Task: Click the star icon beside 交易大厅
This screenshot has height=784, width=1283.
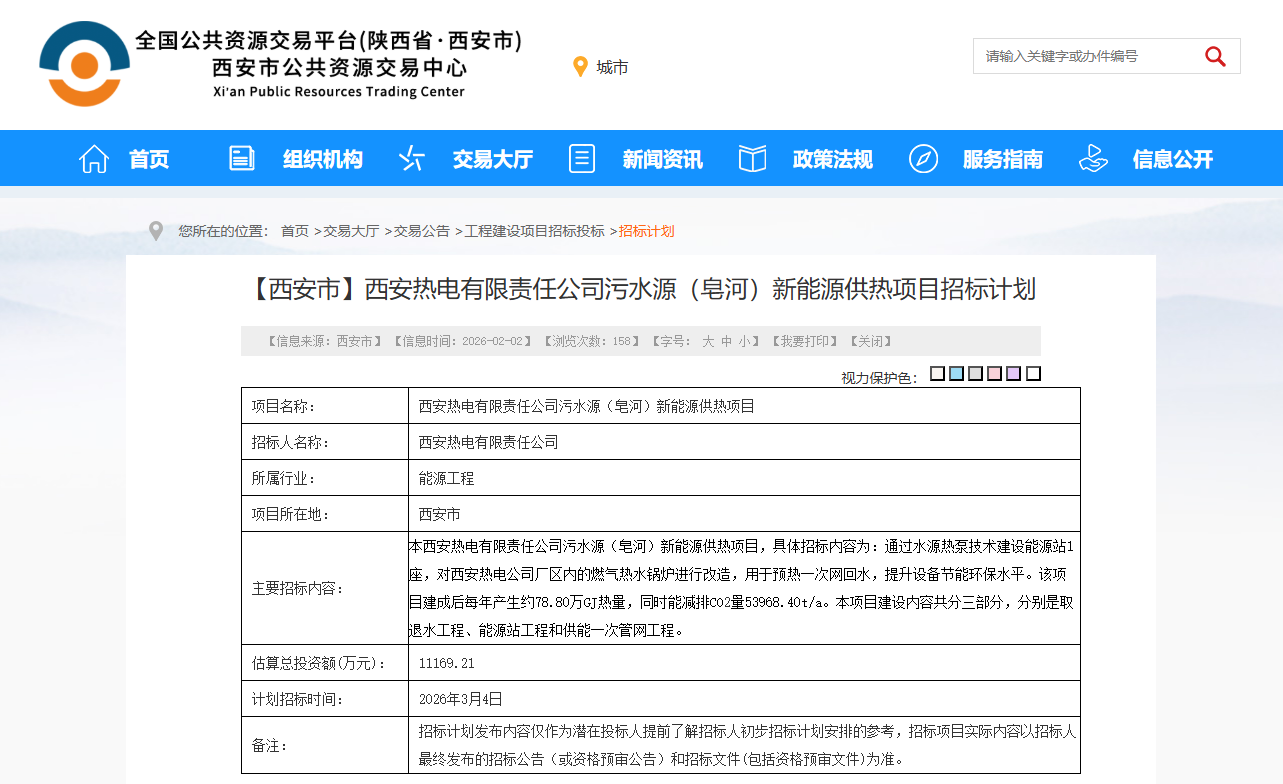Action: coord(412,158)
